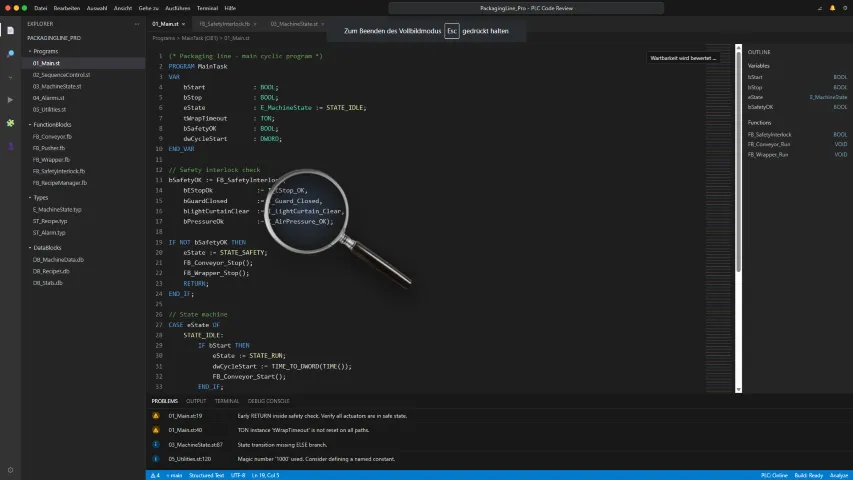Open the Run and Debug play icon
The width and height of the screenshot is (853, 480).
10,100
